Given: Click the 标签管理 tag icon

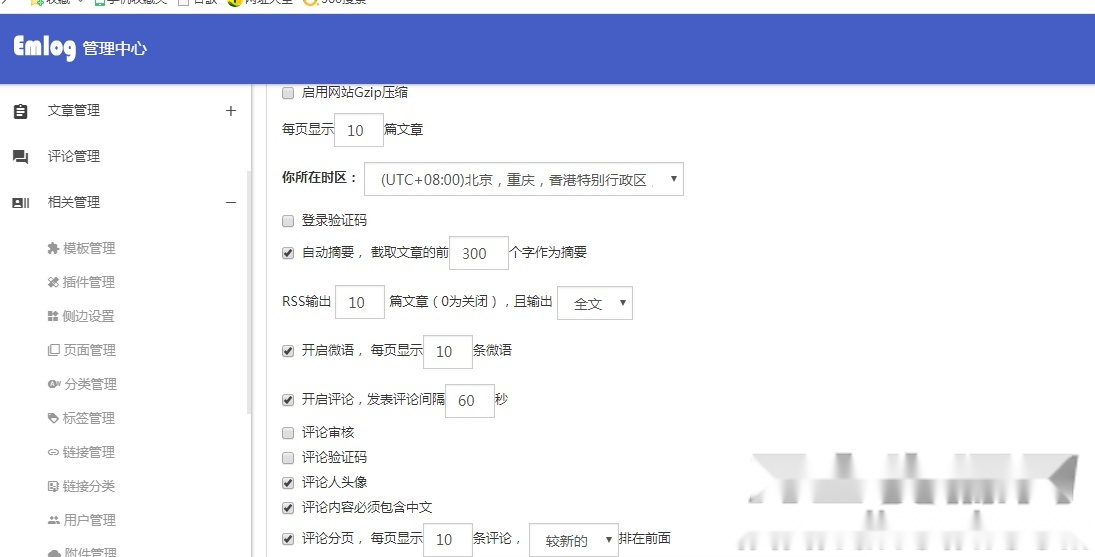Looking at the screenshot, I should click(x=53, y=419).
